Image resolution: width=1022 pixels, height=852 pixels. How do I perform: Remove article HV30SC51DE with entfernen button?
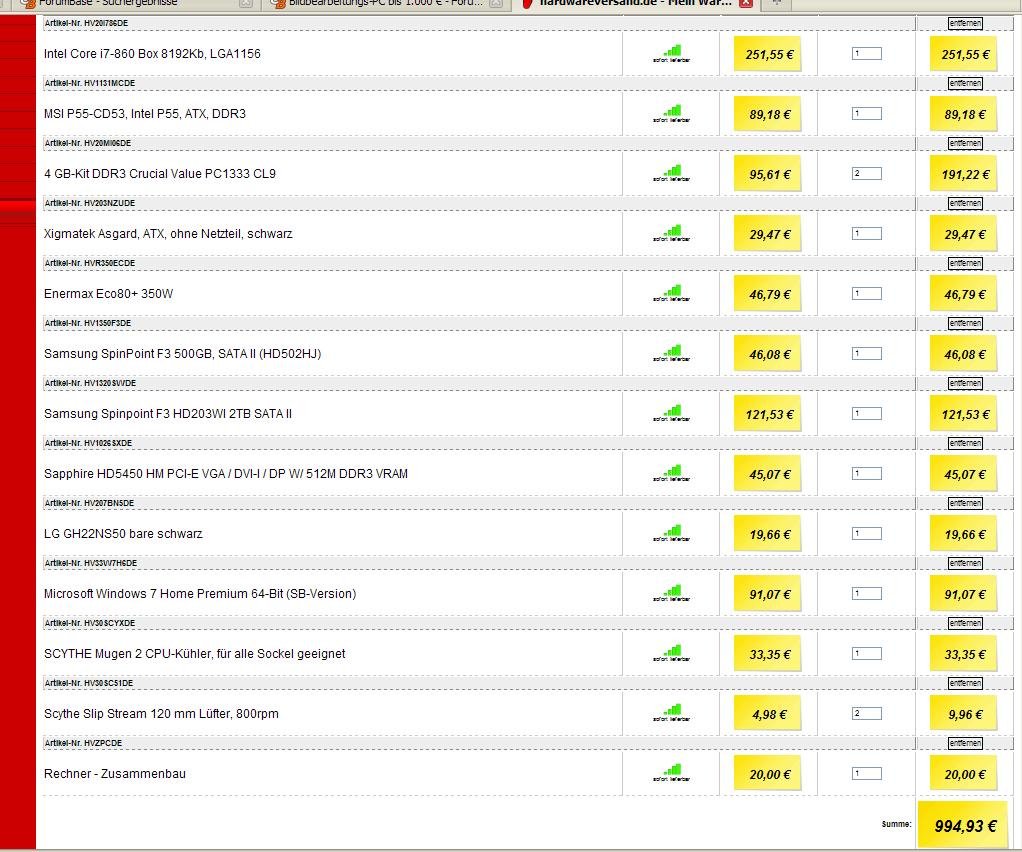[x=965, y=683]
